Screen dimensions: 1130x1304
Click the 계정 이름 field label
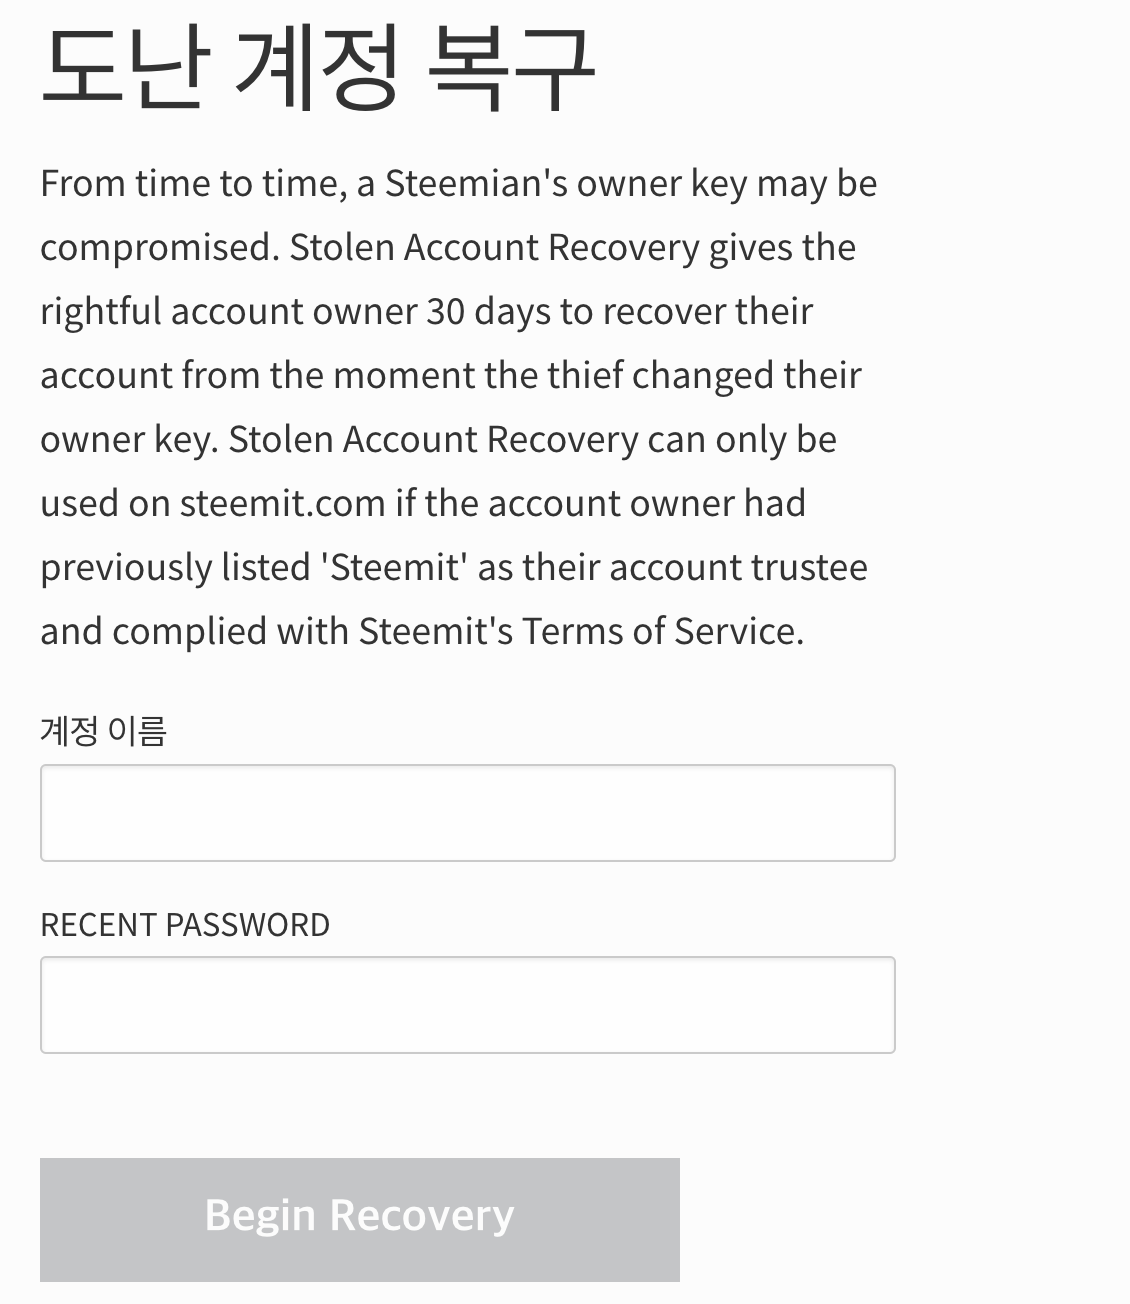(103, 731)
